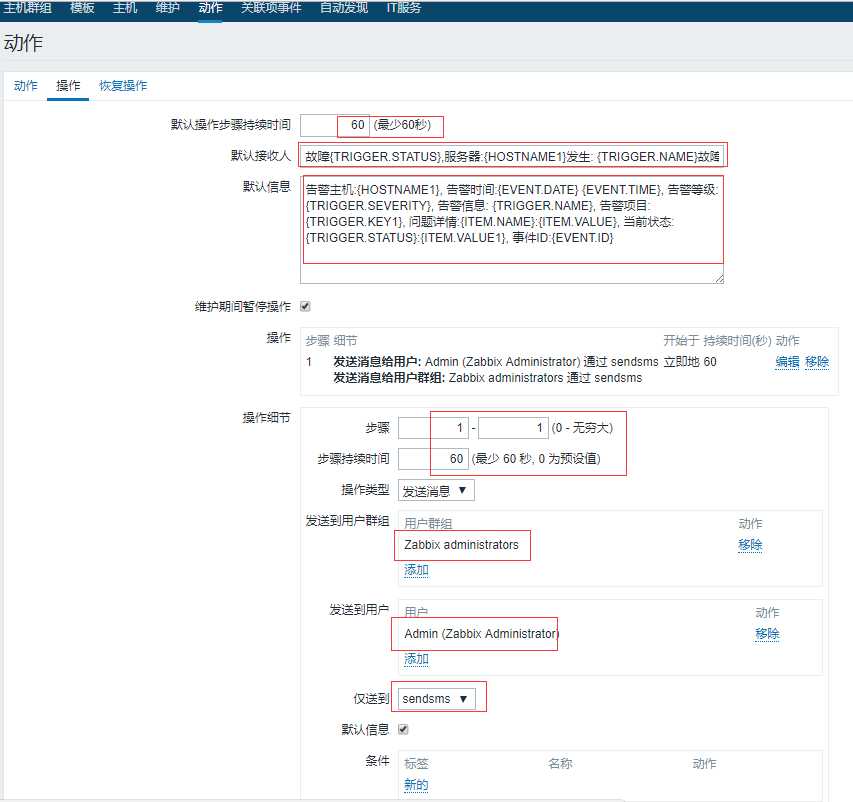Open the 仅送到 sendsms dropdown
This screenshot has width=853, height=802.
click(436, 699)
